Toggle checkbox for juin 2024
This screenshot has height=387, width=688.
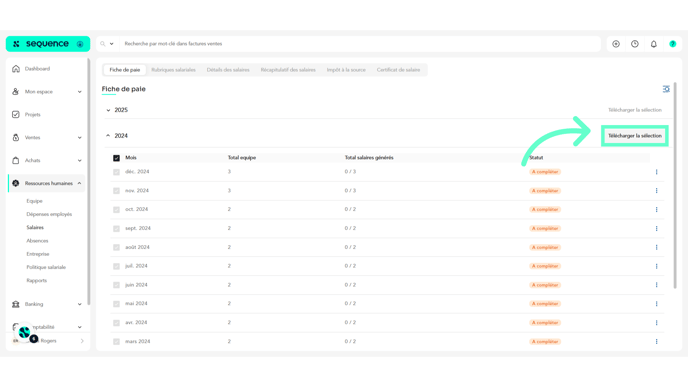pyautogui.click(x=116, y=285)
